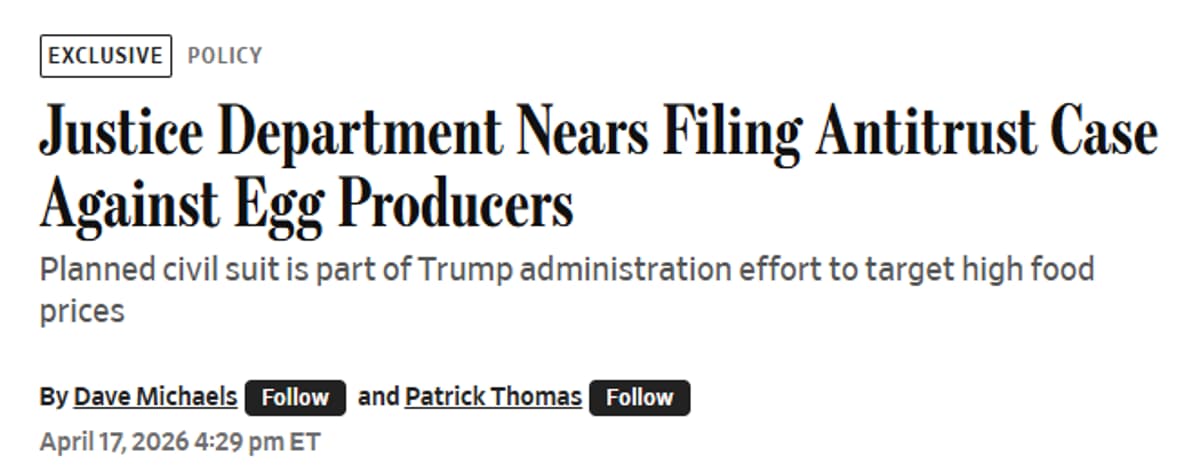Click the article publication timestamp
Screen dimensions: 1200x474
pyautogui.click(x=180, y=441)
